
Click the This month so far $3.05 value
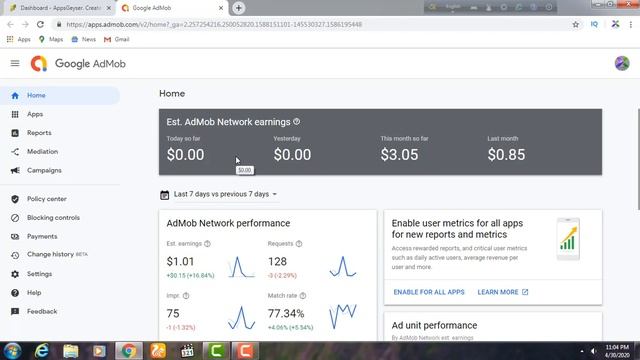coord(399,155)
